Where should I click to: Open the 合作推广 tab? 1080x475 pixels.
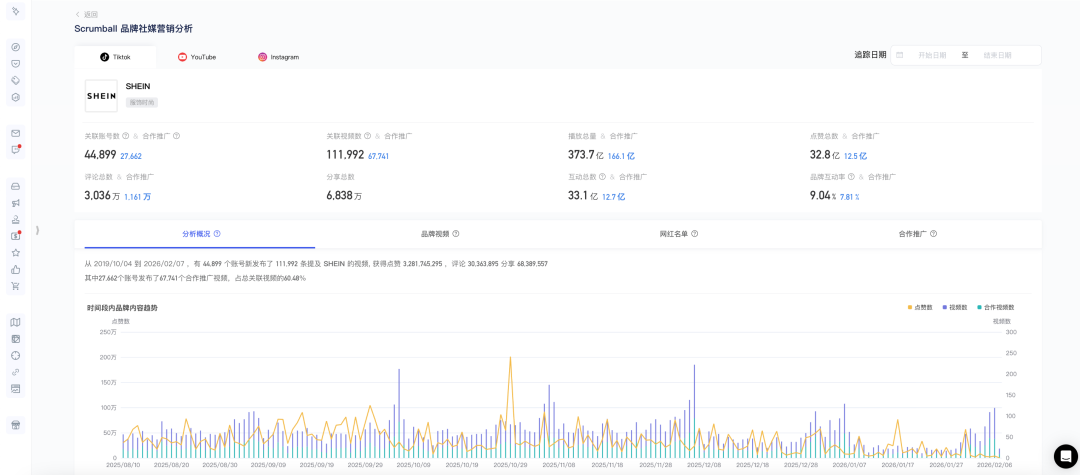[x=917, y=234]
